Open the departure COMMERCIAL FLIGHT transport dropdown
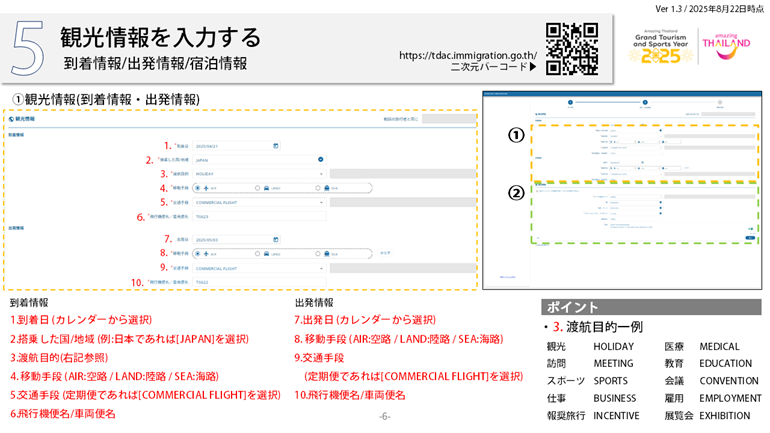 tap(259, 269)
